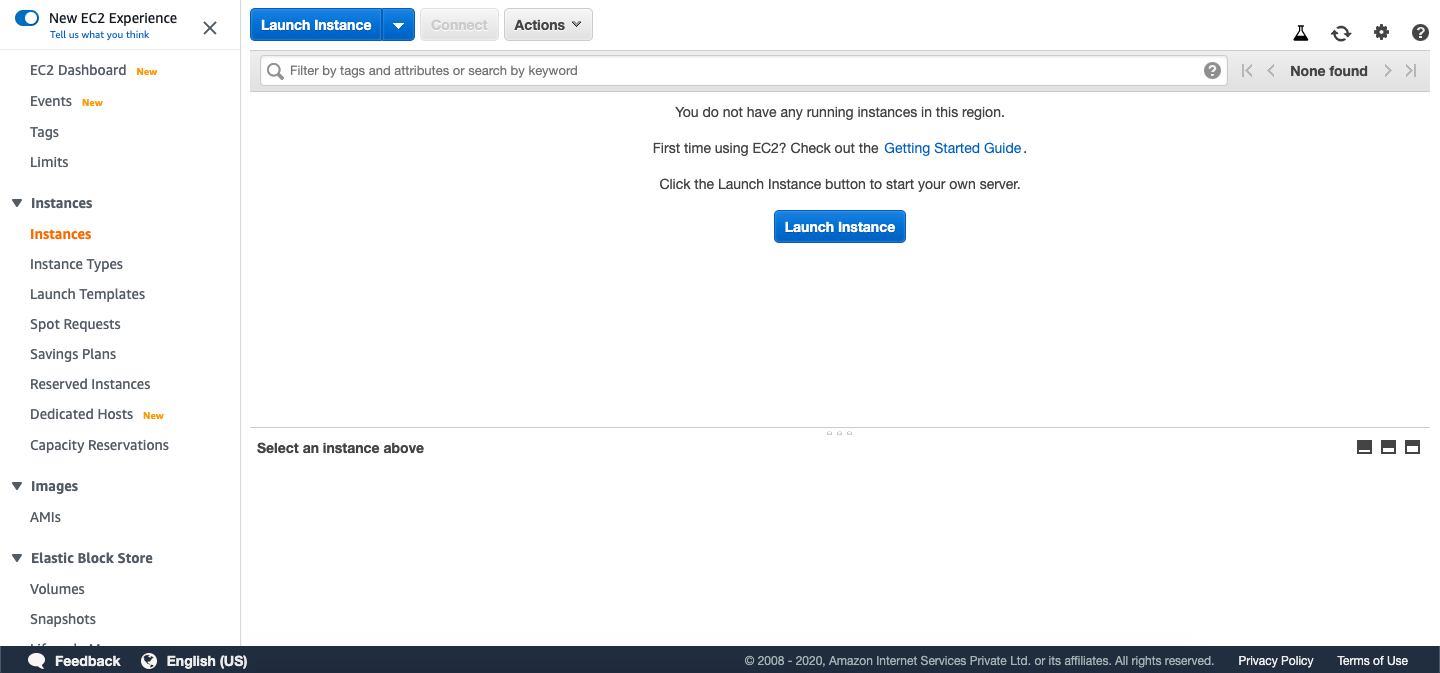Go to first page of results
The width and height of the screenshot is (1440, 673).
point(1247,71)
